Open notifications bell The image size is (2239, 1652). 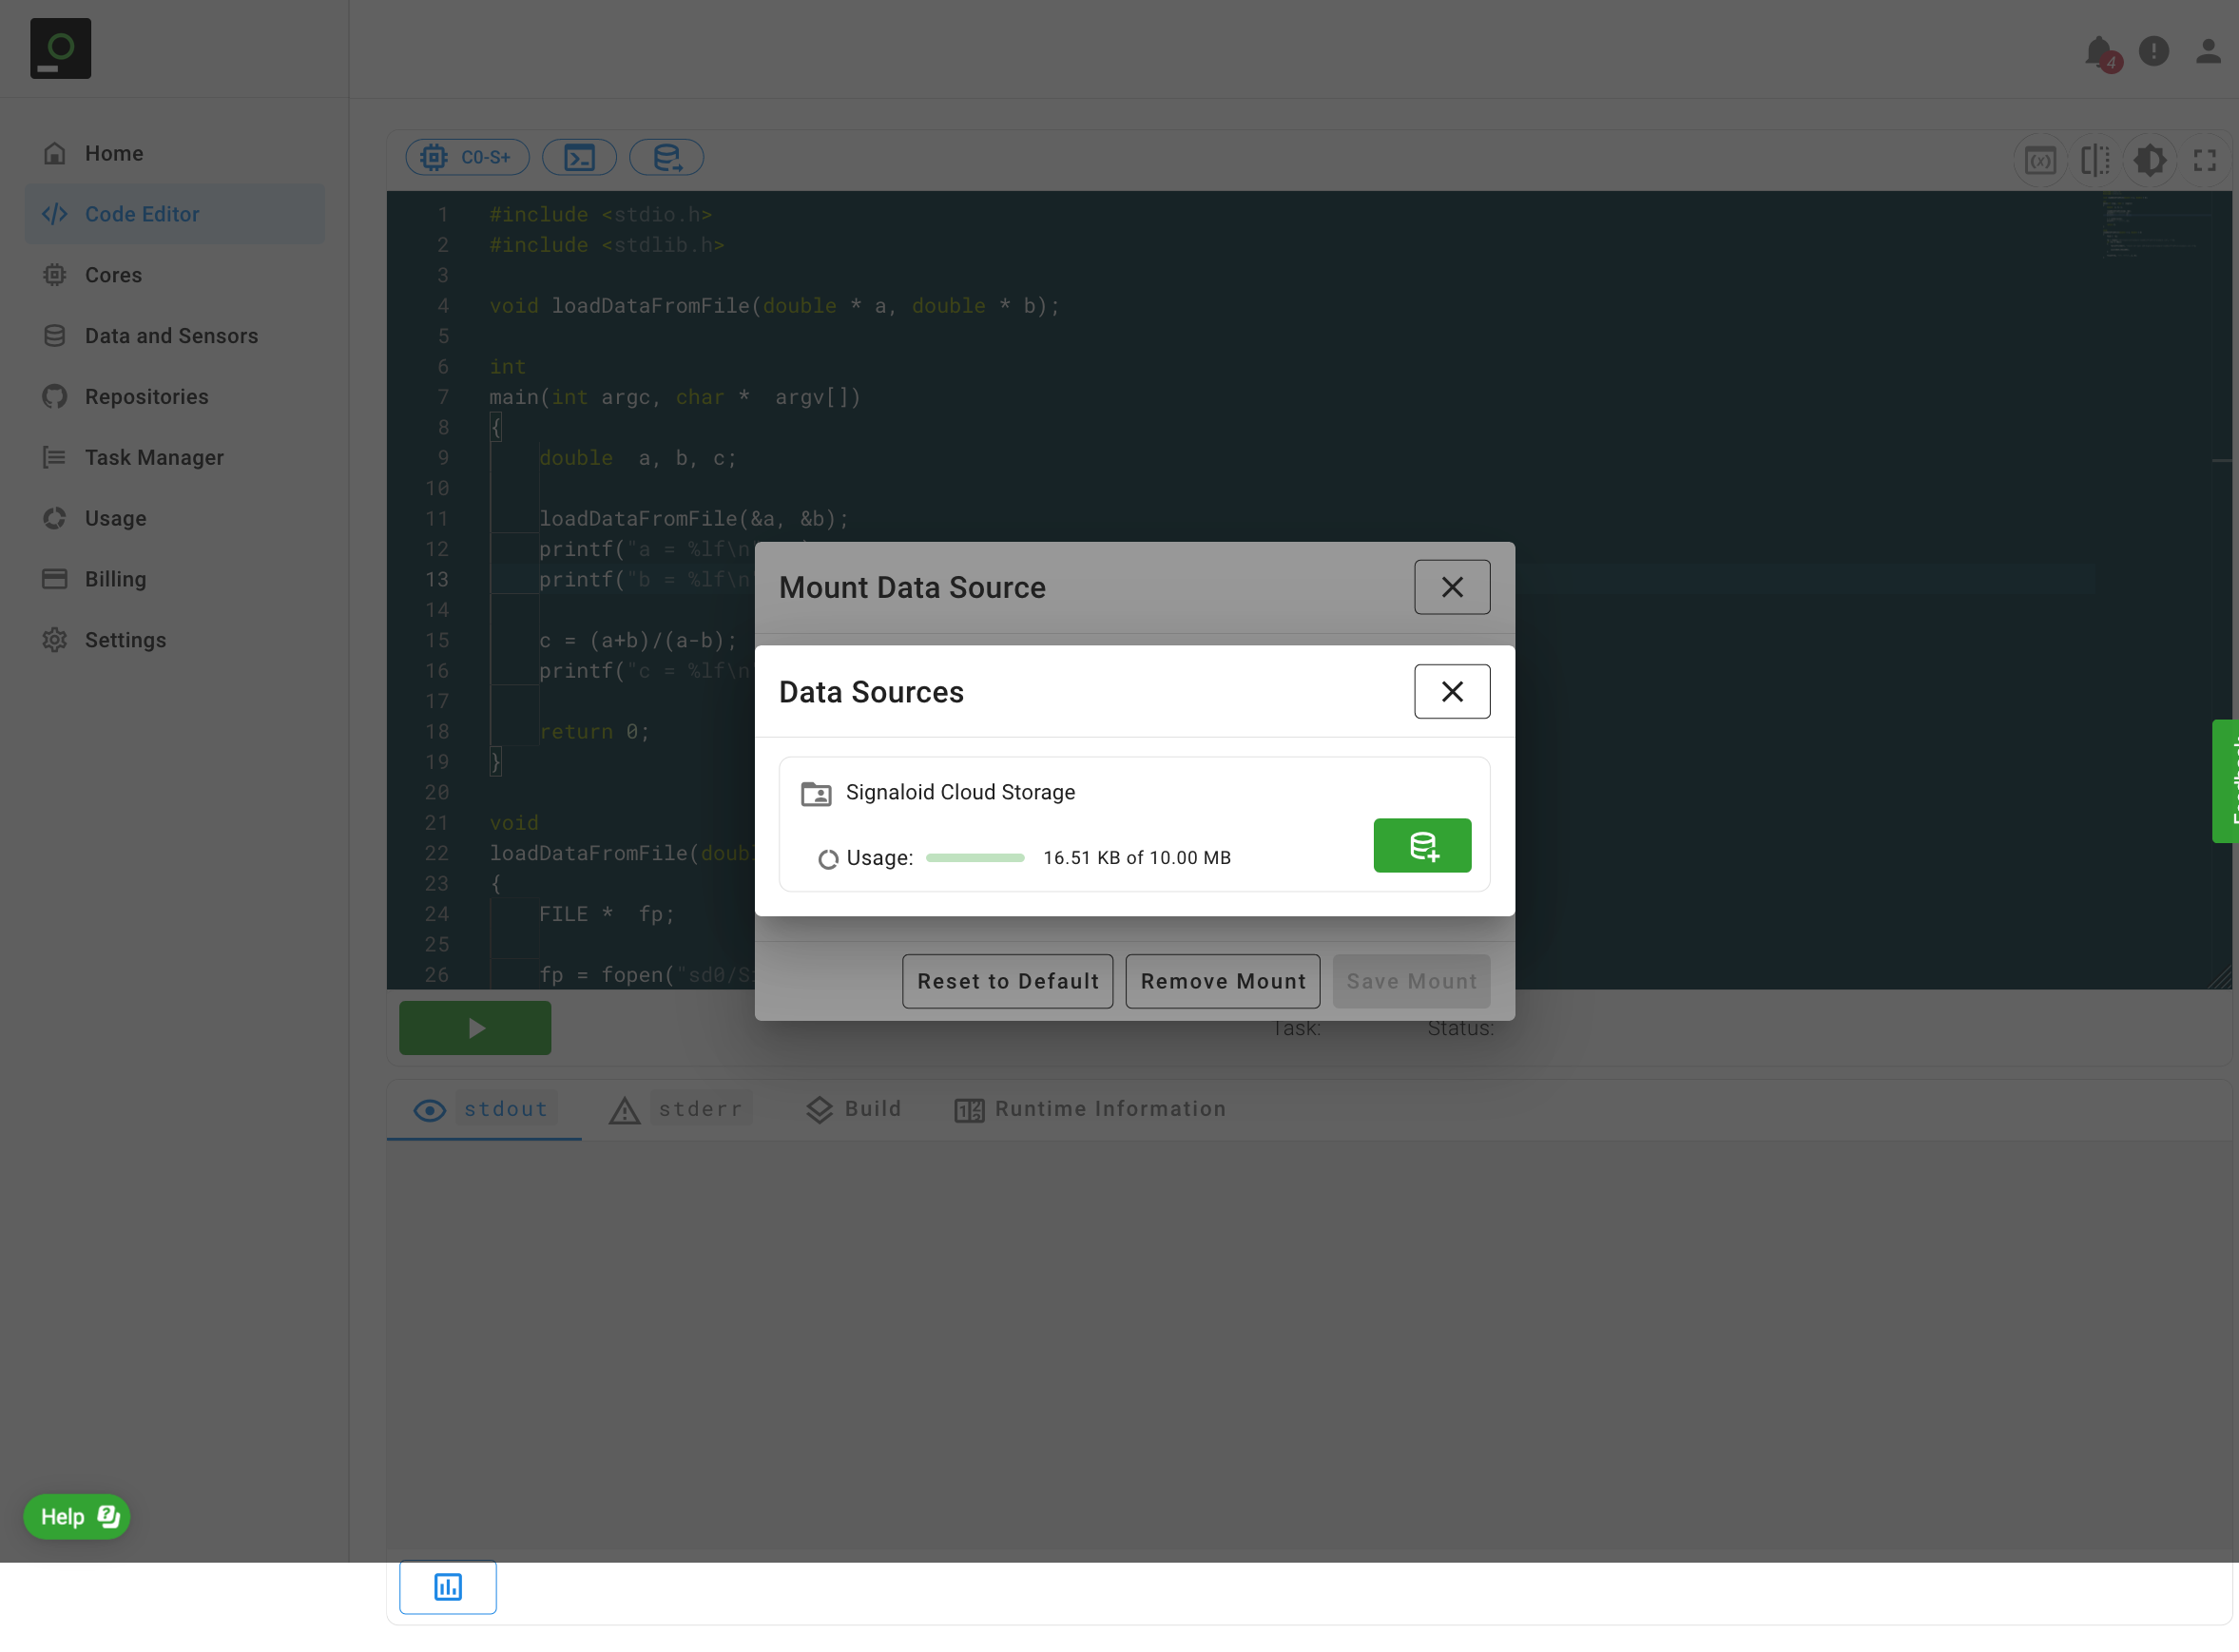pyautogui.click(x=2098, y=51)
